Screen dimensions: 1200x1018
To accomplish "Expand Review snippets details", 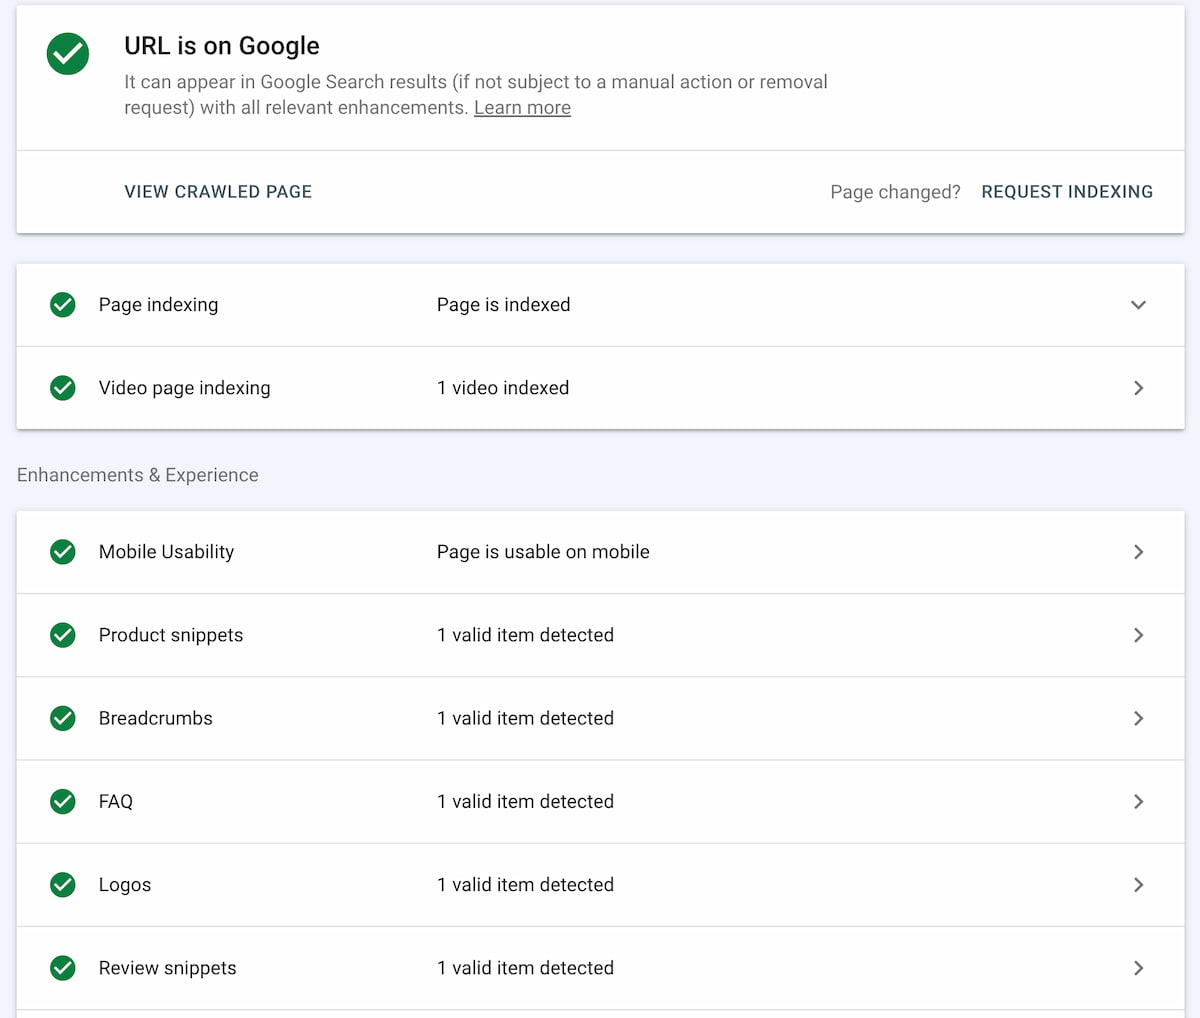I will [x=1138, y=968].
